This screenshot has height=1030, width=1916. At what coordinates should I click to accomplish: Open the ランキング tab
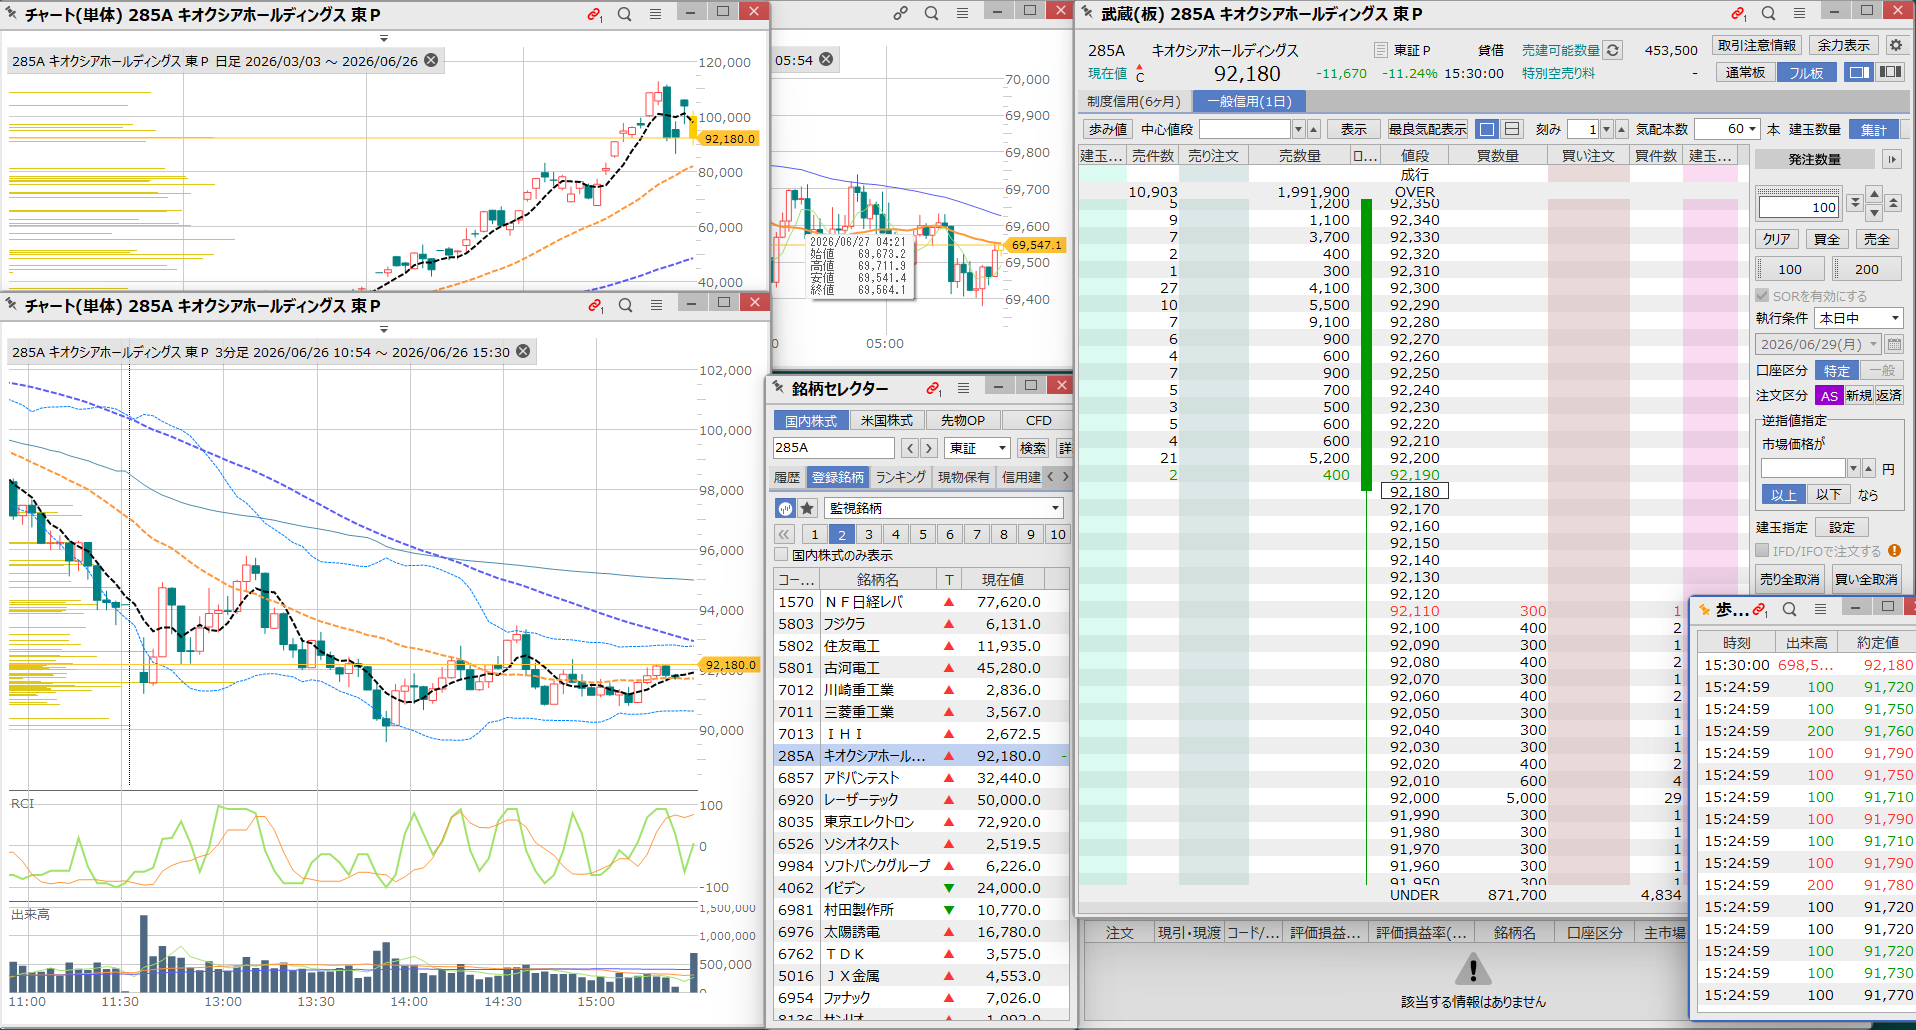901,477
